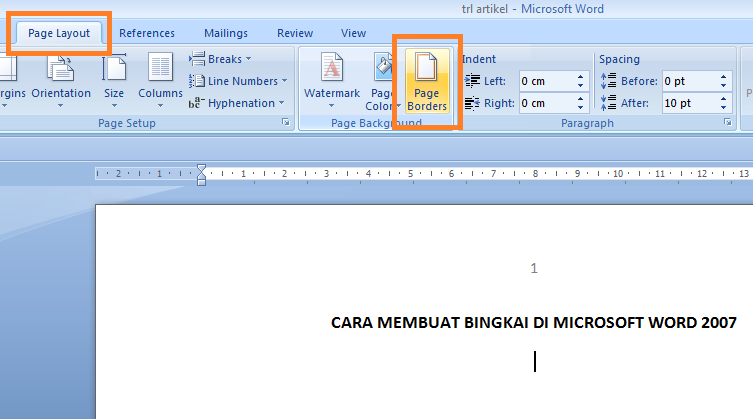This screenshot has height=419, width=753.
Task: Expand the Columns dropdown arrow
Action: tap(160, 106)
